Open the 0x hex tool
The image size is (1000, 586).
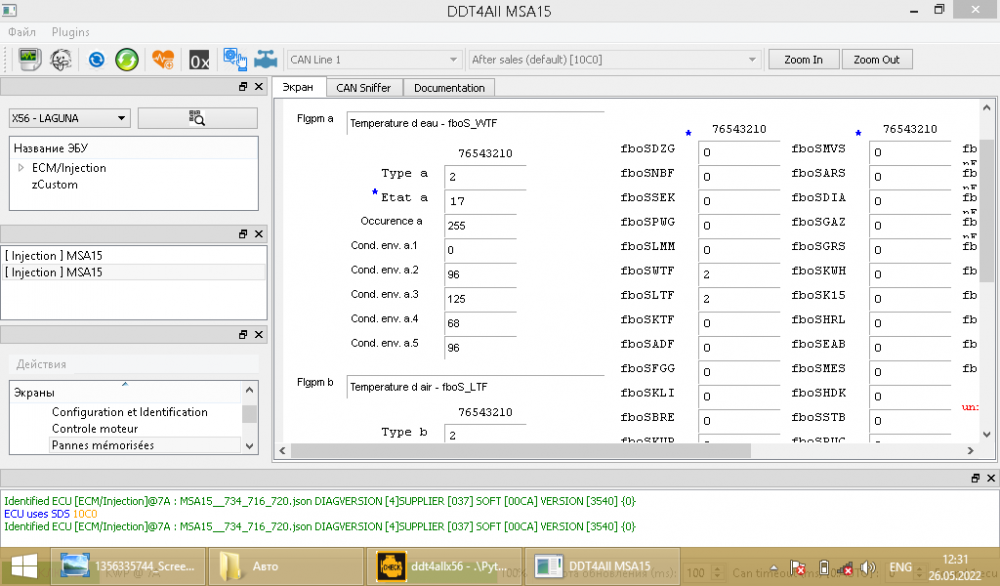click(199, 61)
